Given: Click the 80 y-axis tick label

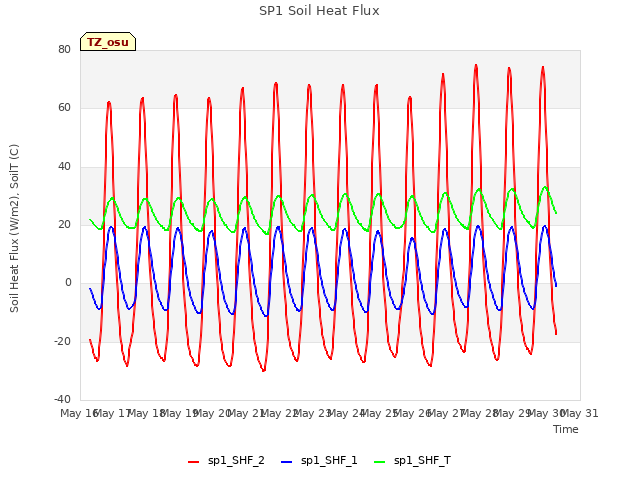Looking at the screenshot, I should (x=64, y=49).
